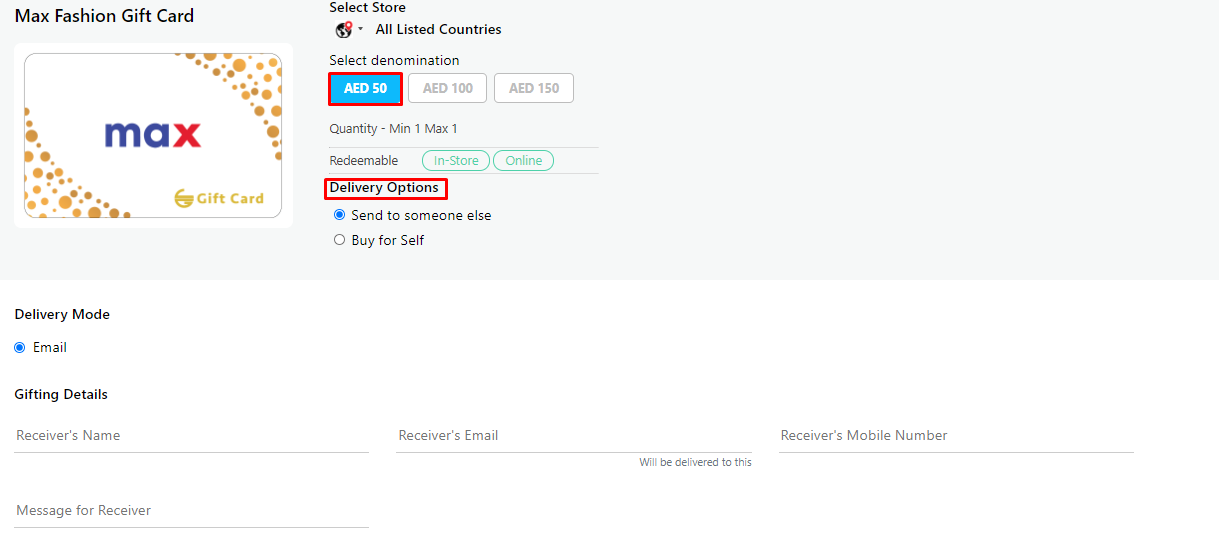
Task: Click the Max Fashion Gift Card title
Action: tap(104, 16)
